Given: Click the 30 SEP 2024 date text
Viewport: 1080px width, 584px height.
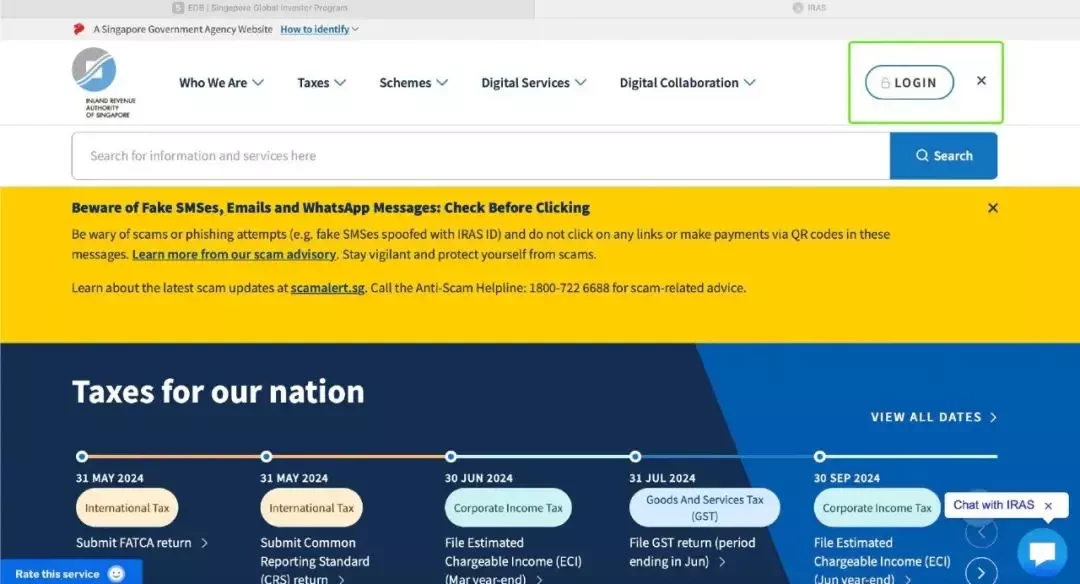Looking at the screenshot, I should point(847,478).
